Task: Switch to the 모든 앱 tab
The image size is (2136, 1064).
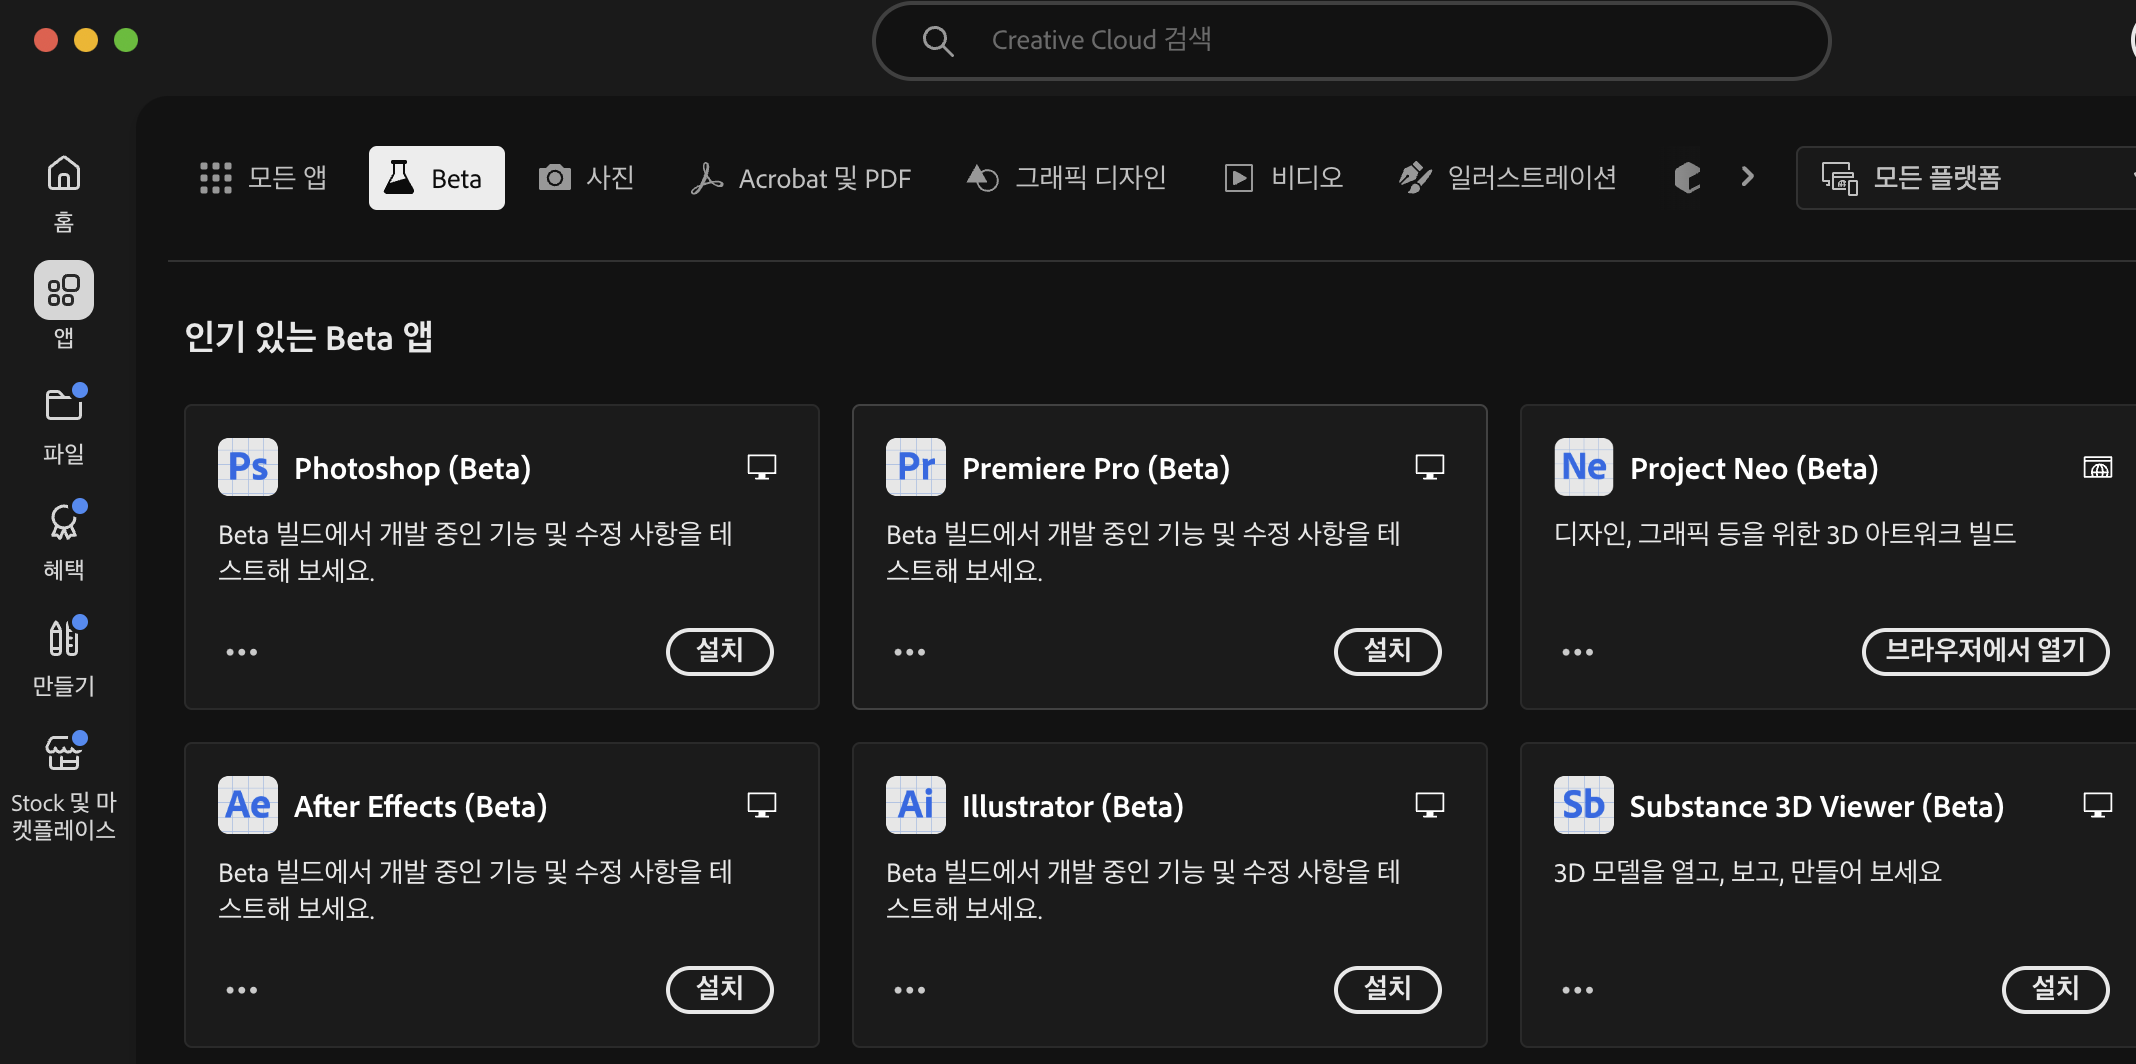Action: point(263,178)
